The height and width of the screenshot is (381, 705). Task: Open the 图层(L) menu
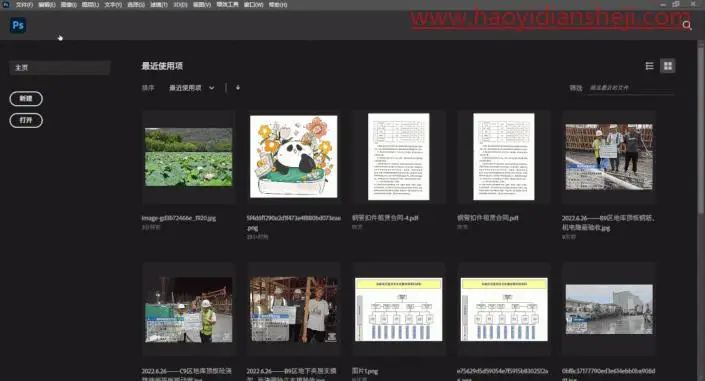pyautogui.click(x=90, y=4)
